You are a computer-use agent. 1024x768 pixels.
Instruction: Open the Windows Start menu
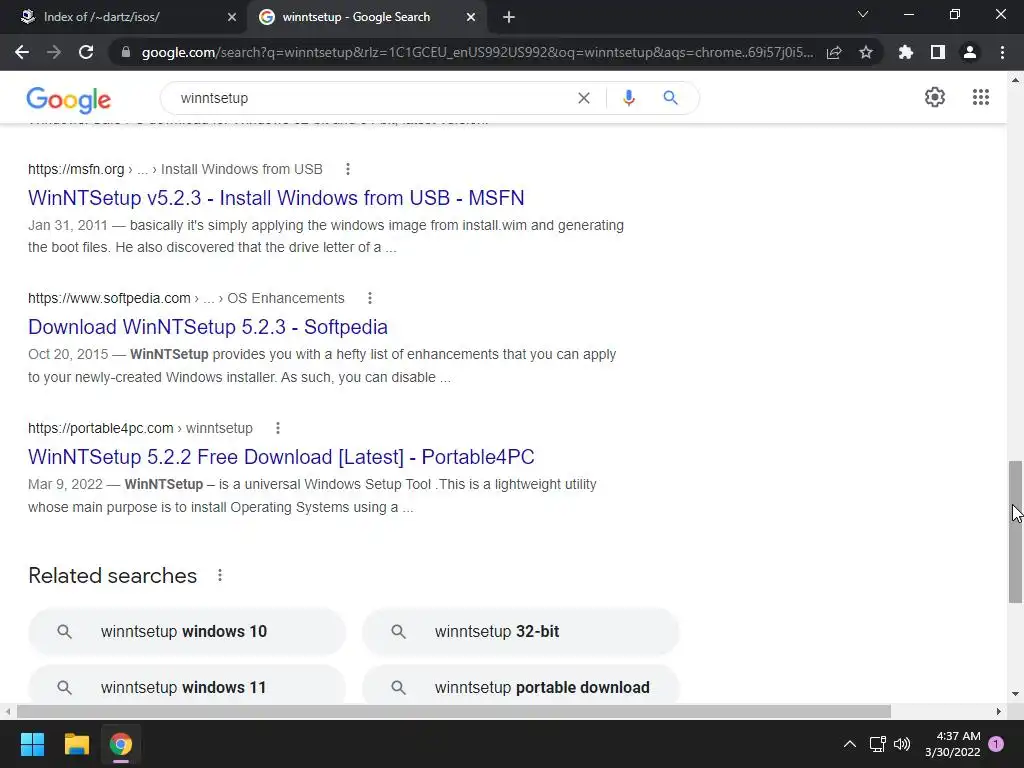pyautogui.click(x=32, y=744)
